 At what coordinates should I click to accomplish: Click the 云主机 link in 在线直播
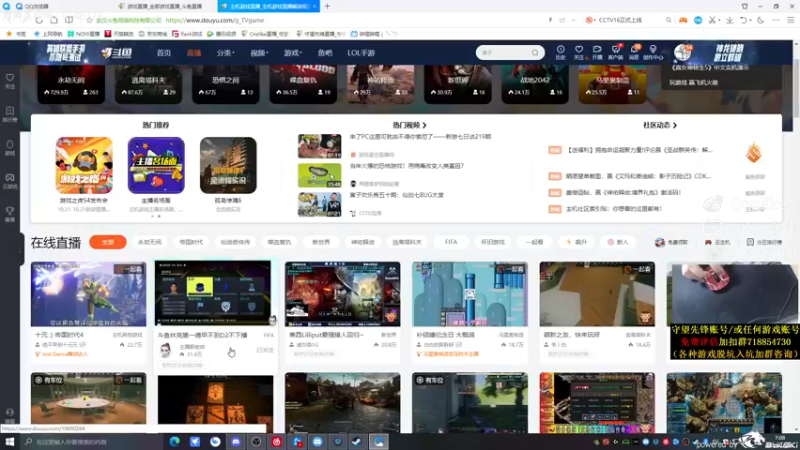point(717,242)
